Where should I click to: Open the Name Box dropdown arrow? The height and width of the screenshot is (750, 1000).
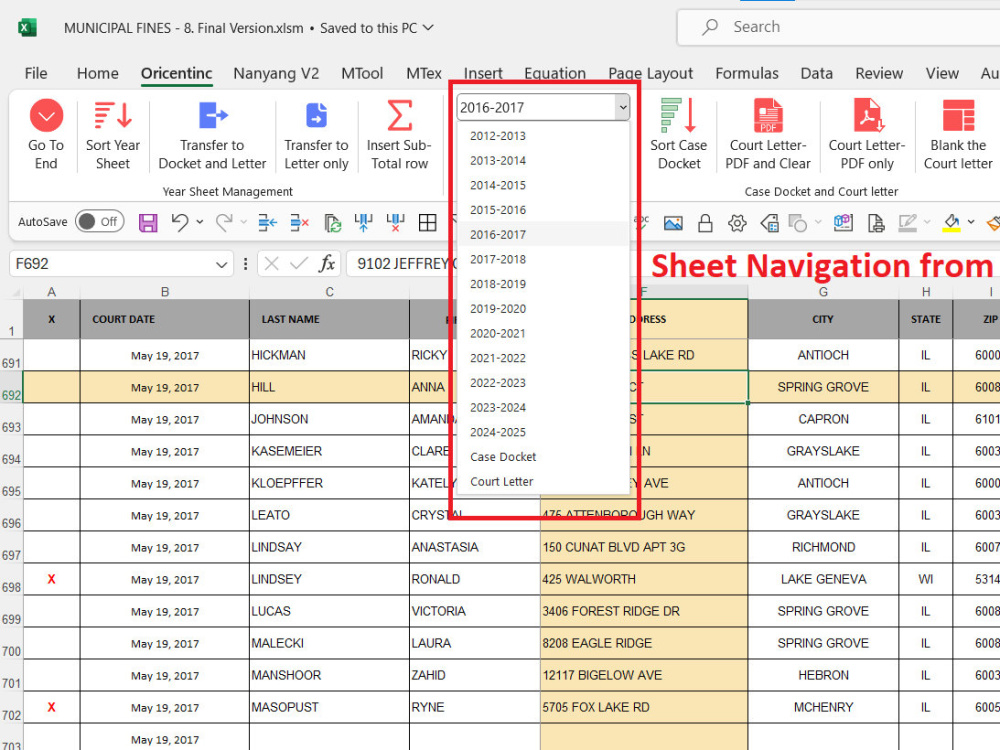coord(221,264)
